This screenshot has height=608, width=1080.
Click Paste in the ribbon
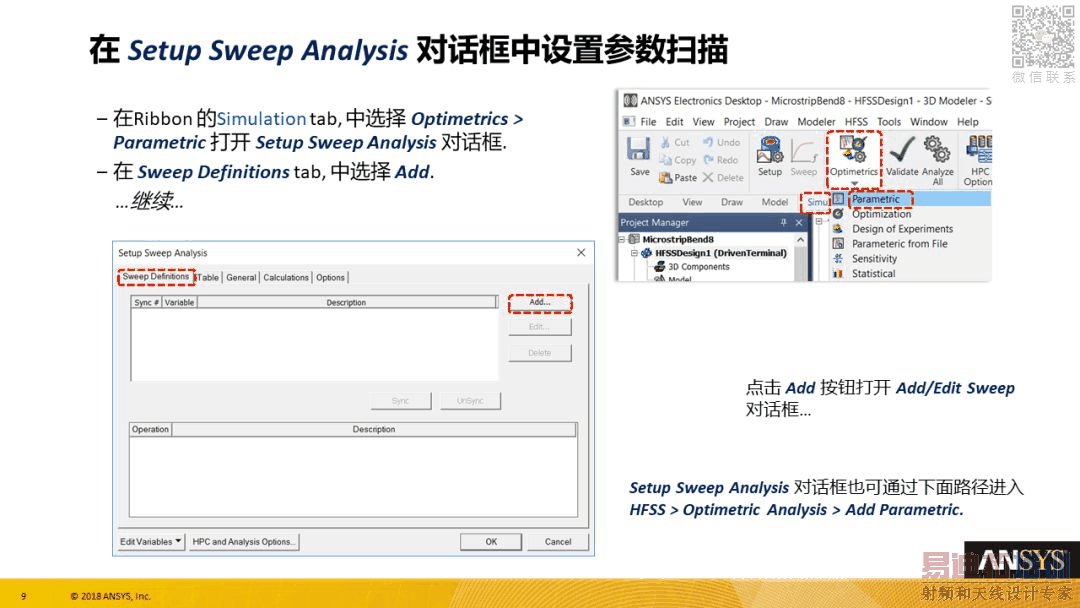[x=678, y=178]
